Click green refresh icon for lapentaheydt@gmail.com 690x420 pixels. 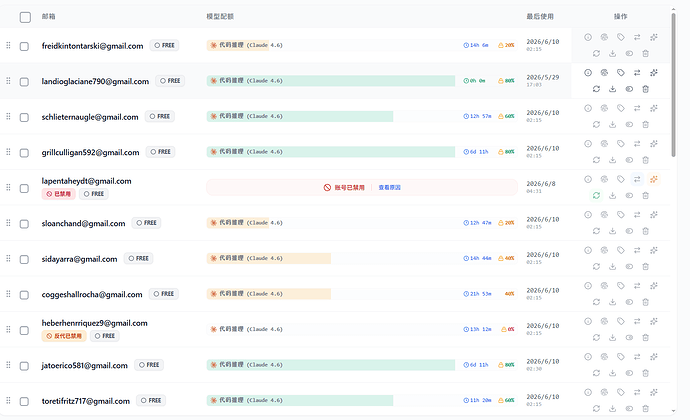tap(596, 195)
